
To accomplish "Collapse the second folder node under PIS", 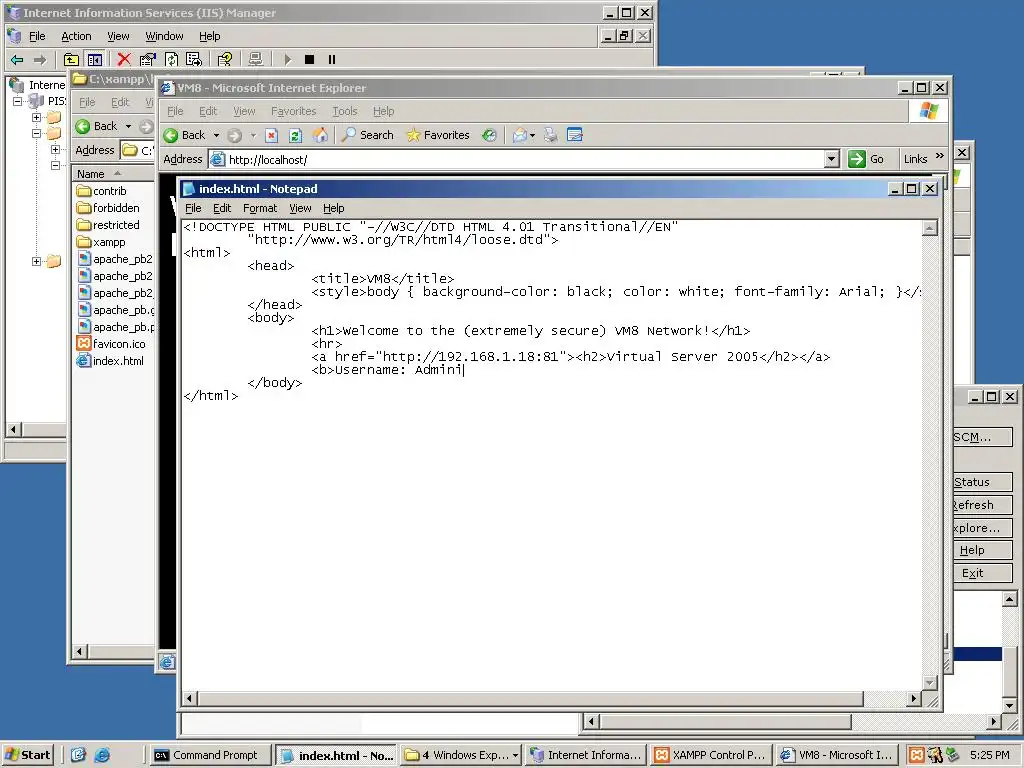I will coord(37,133).
